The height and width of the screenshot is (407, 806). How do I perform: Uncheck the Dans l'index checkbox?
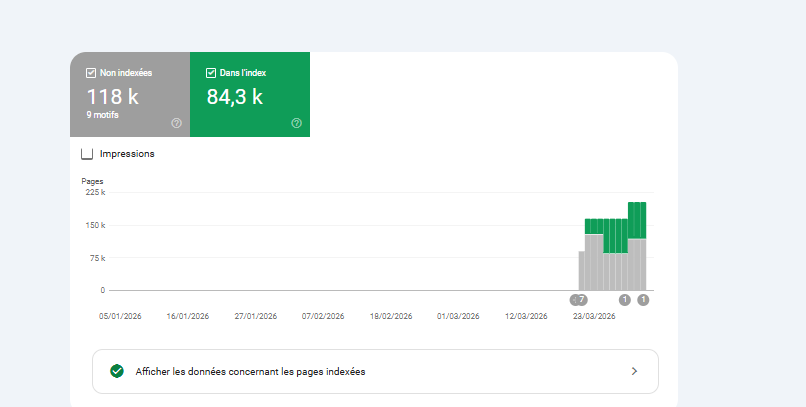pos(211,73)
